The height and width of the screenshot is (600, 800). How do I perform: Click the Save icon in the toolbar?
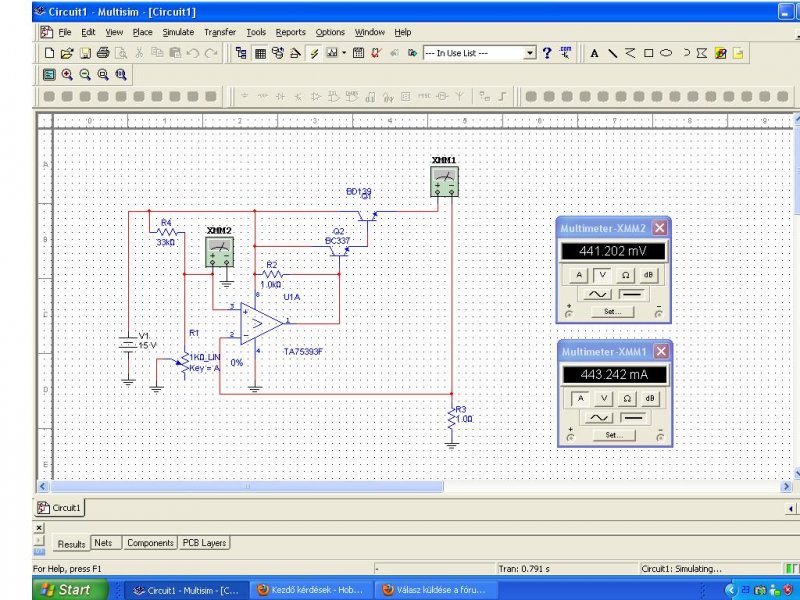pyautogui.click(x=85, y=53)
